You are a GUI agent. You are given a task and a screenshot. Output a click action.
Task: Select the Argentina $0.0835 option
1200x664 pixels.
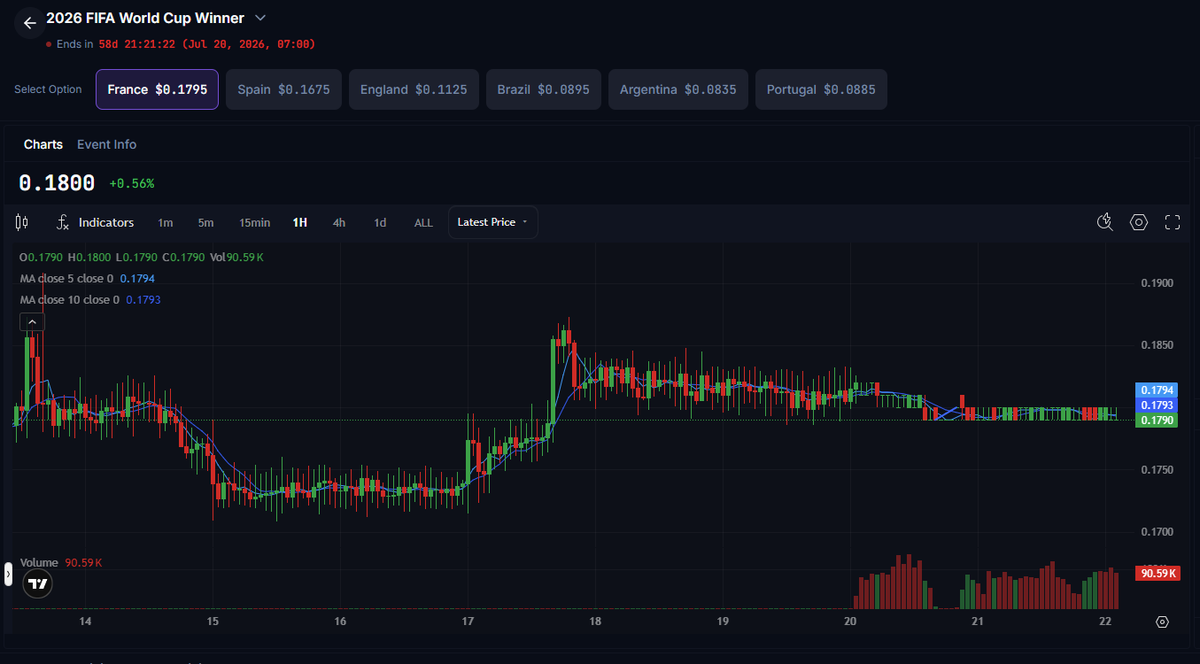[x=678, y=89]
